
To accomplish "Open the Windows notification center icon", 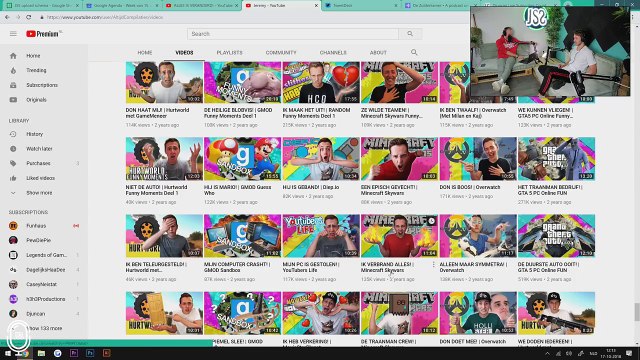I will click(629, 353).
